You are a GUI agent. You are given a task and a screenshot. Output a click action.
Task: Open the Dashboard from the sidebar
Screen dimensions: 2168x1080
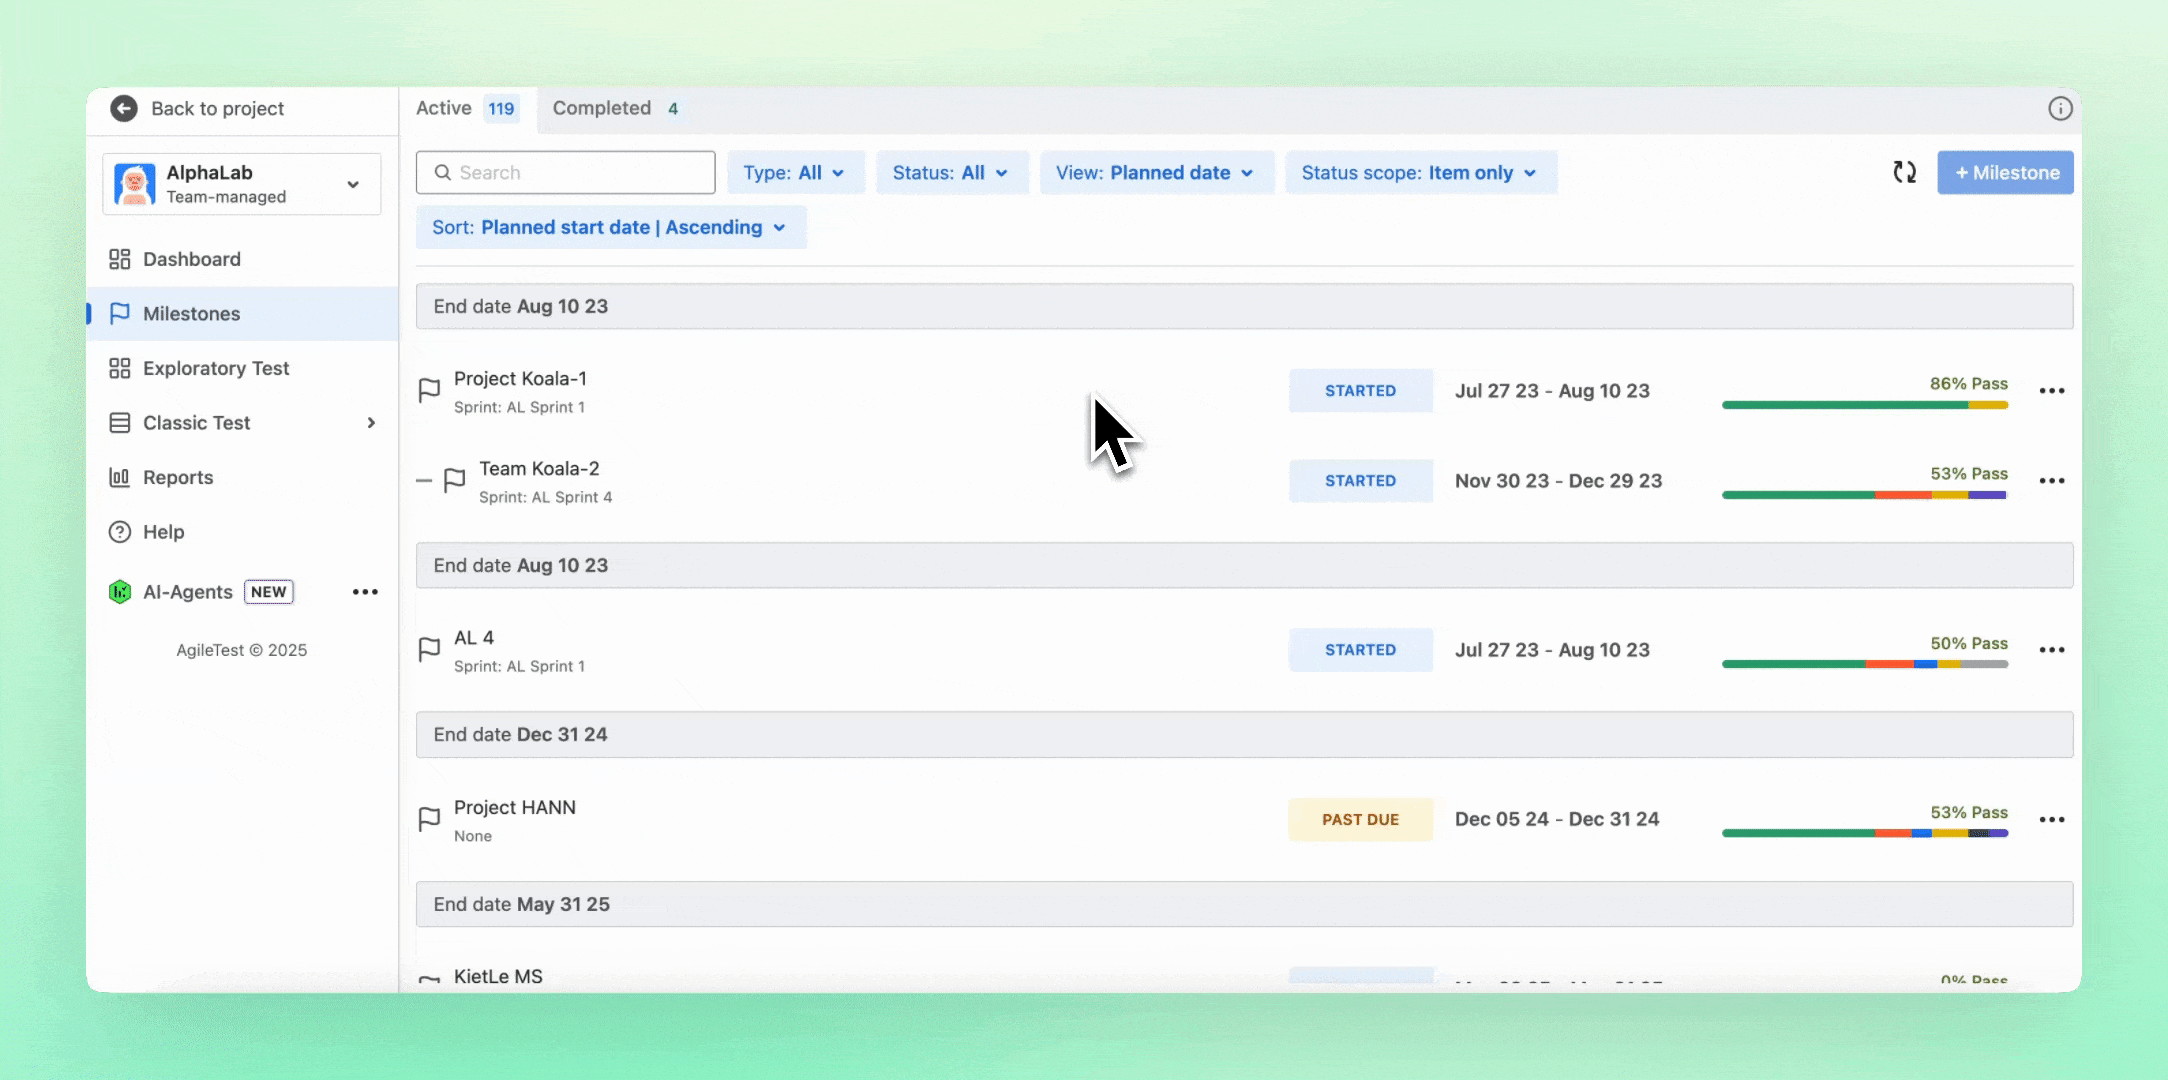tap(192, 259)
